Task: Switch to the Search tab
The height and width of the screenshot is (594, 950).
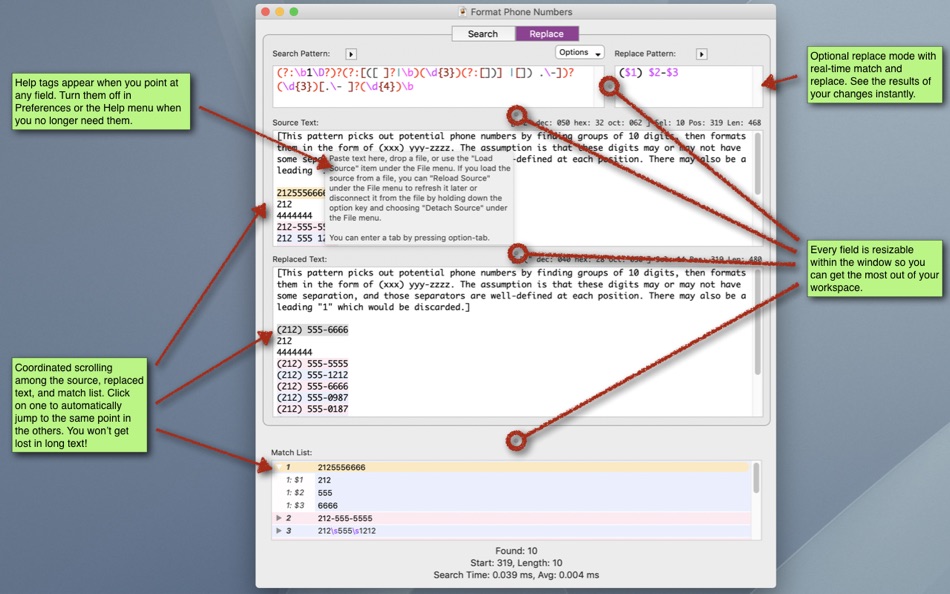Action: pos(483,34)
